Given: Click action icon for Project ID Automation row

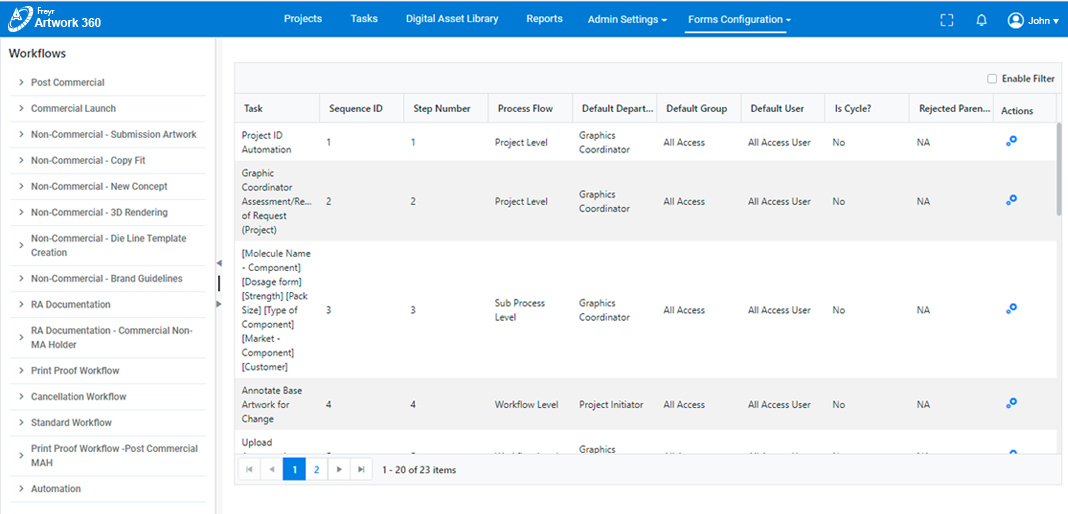Looking at the screenshot, I should (x=1011, y=141).
